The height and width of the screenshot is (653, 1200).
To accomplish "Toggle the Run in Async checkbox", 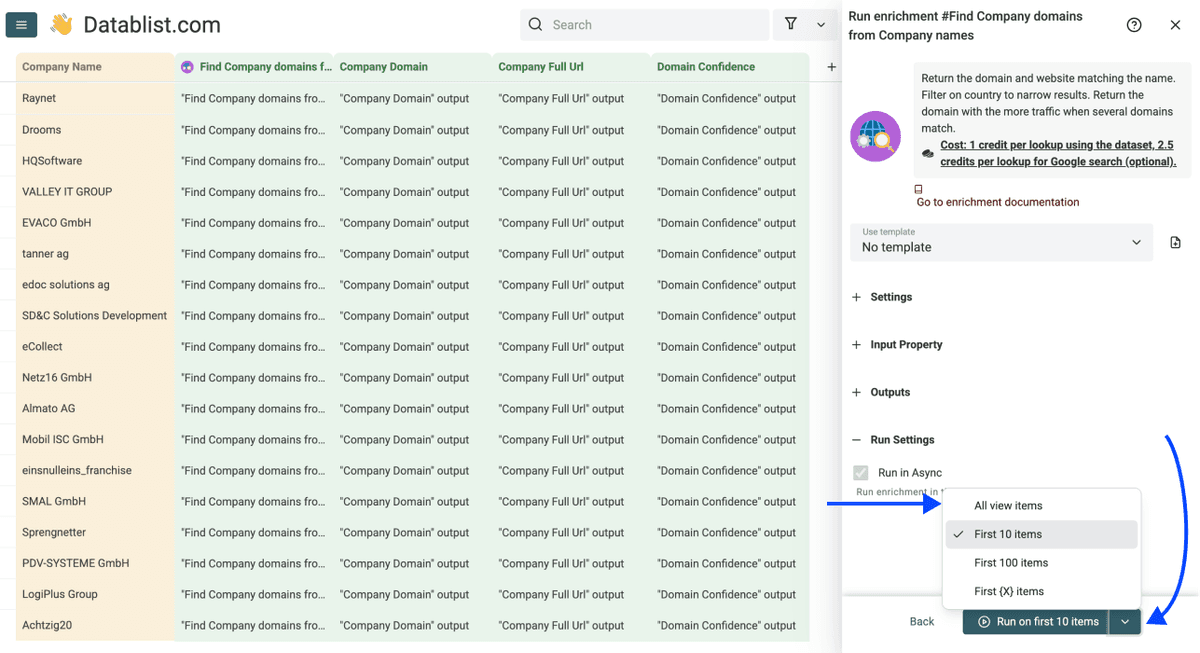I will tap(861, 473).
